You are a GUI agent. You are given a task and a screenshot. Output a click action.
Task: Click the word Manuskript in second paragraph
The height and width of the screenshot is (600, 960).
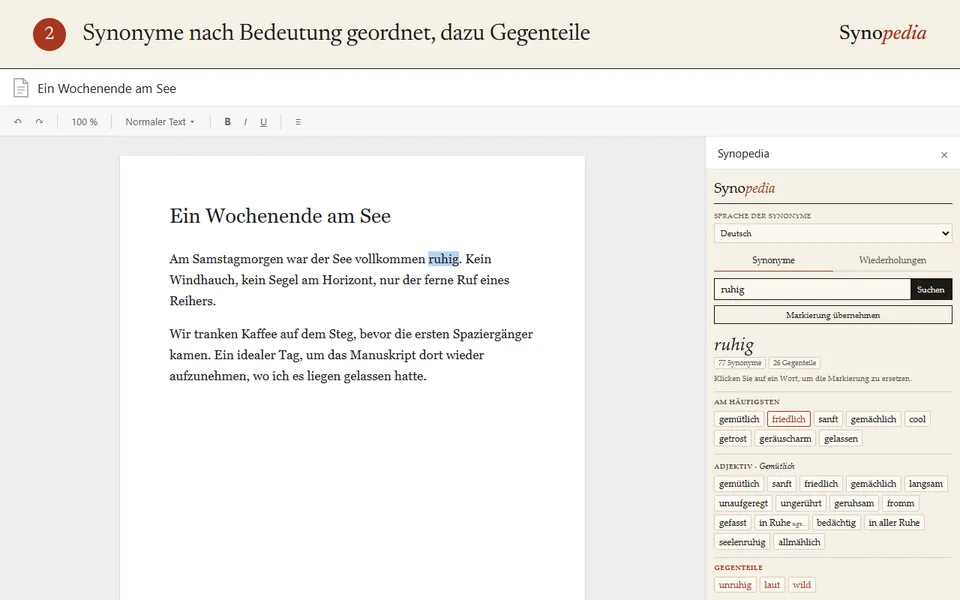tap(383, 355)
